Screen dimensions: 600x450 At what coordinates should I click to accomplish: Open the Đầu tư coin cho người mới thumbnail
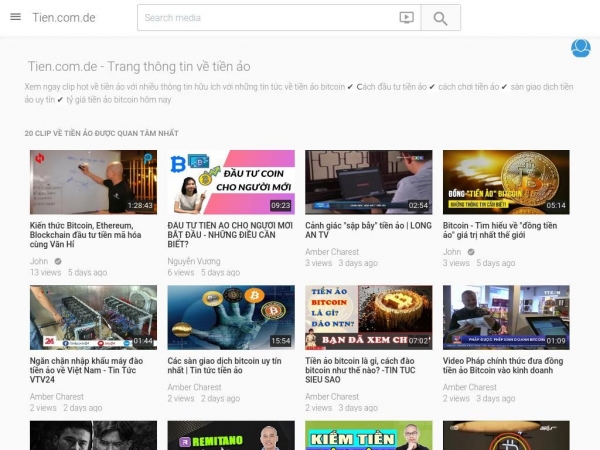(x=231, y=182)
